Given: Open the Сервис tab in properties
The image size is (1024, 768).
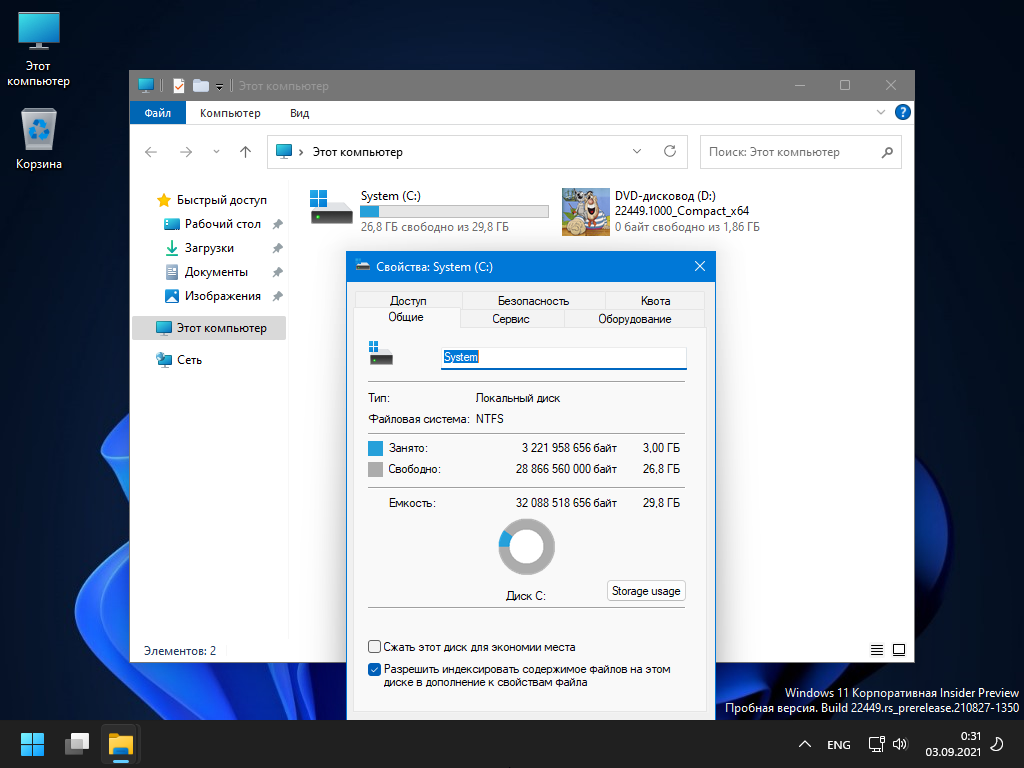Looking at the screenshot, I should pos(511,319).
